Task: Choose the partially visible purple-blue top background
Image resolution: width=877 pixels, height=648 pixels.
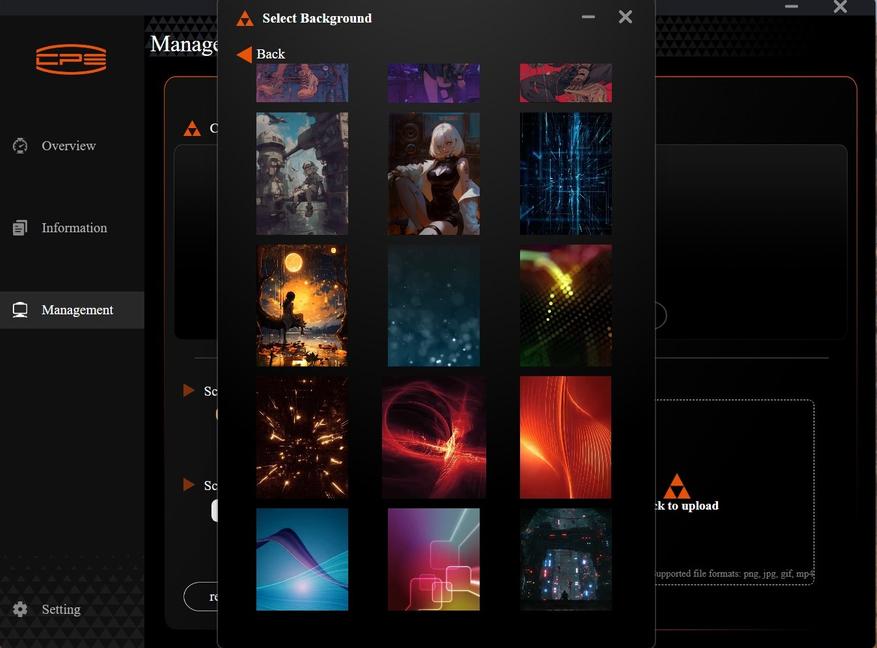Action: pos(302,83)
